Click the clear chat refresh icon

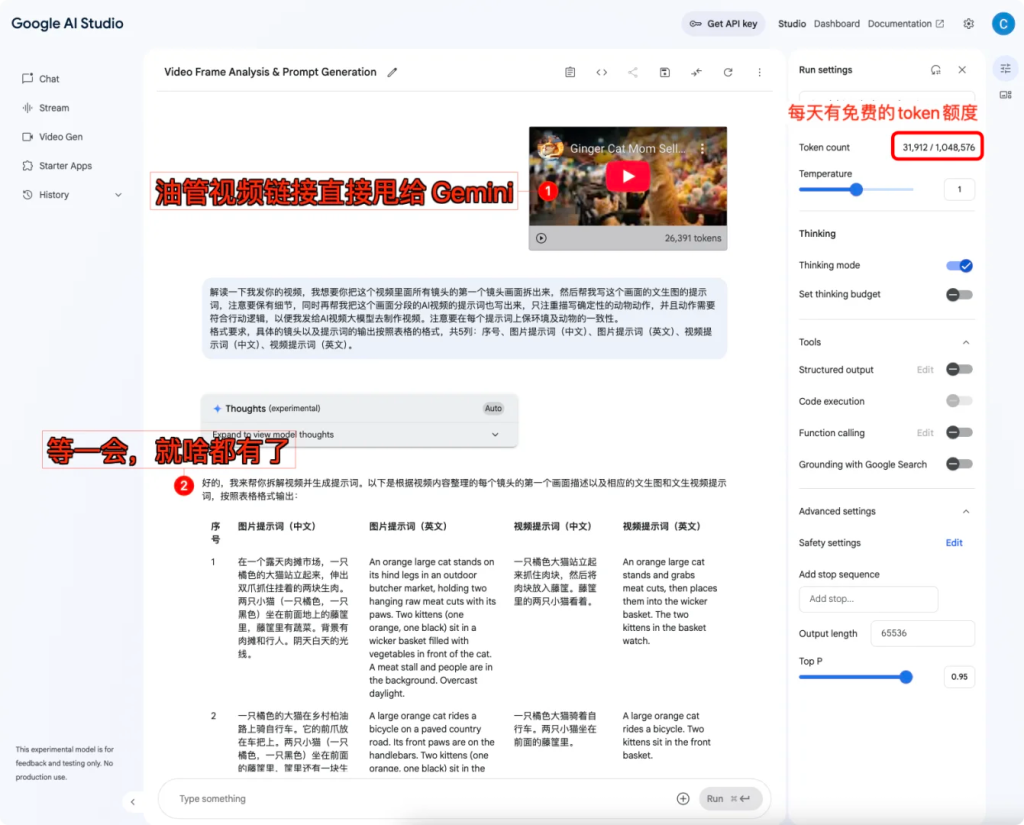728,73
